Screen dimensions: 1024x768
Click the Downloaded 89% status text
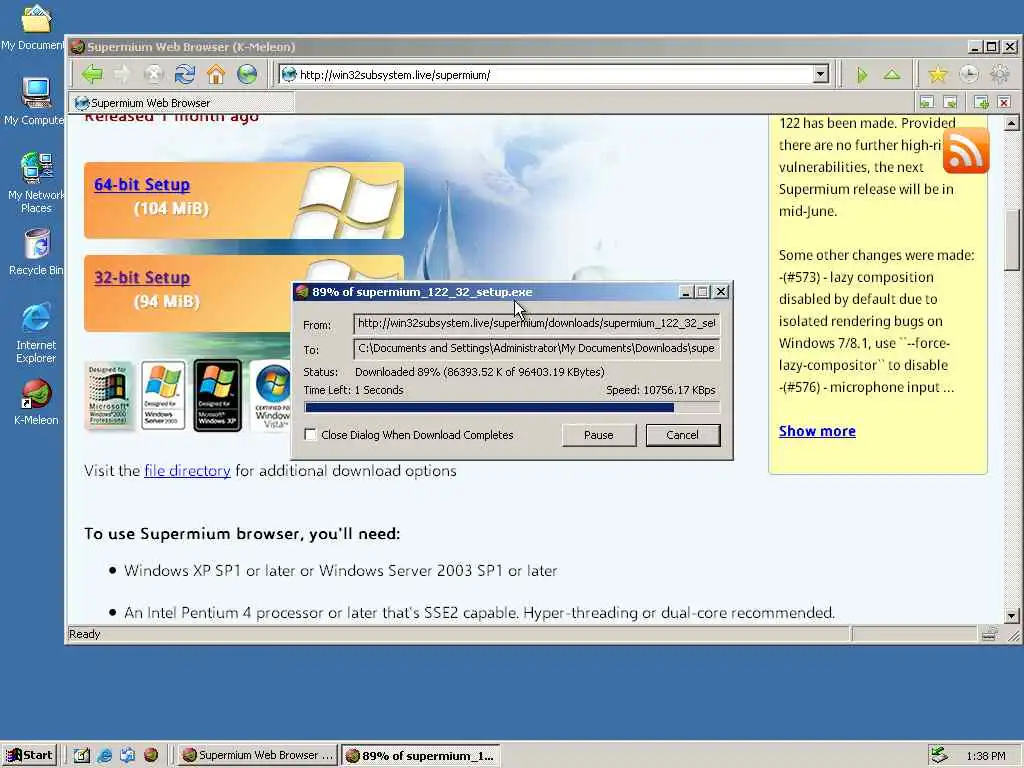click(479, 372)
